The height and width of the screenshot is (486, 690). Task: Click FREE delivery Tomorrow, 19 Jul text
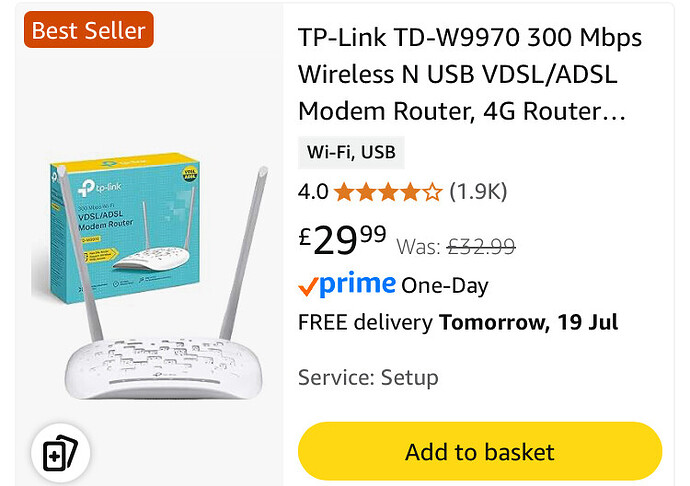pyautogui.click(x=458, y=322)
